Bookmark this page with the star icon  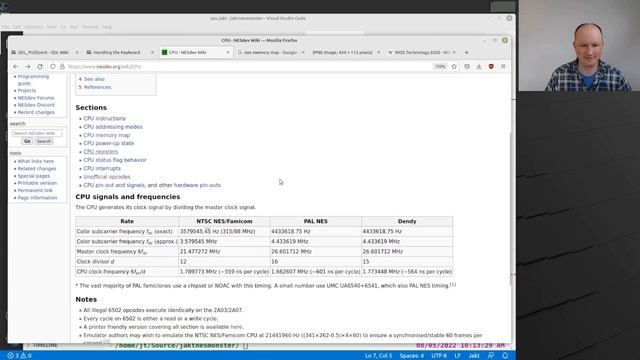coord(454,67)
